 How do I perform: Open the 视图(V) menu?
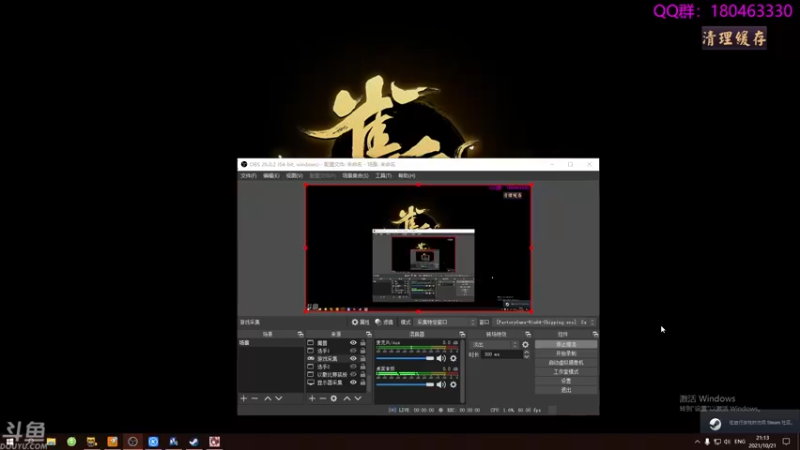click(294, 176)
